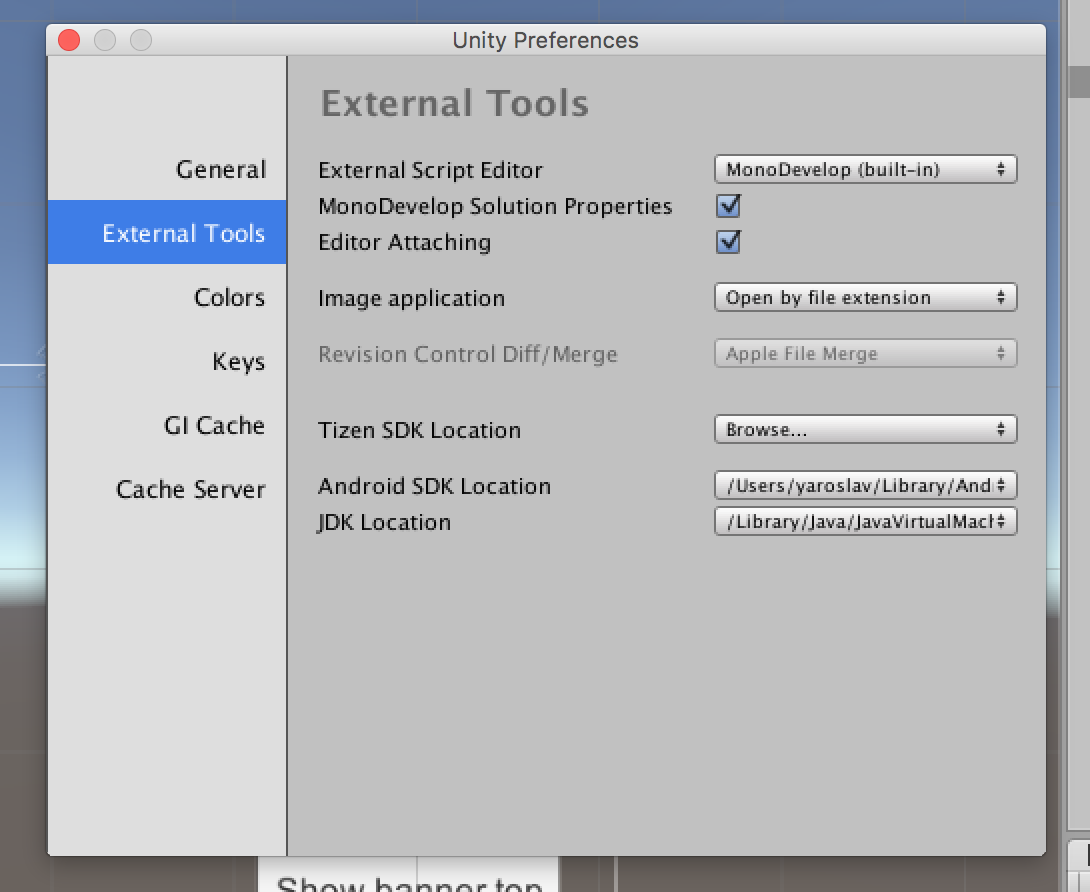Click the Revision Control Diff/Merge dropdown
Image resolution: width=1090 pixels, height=892 pixels.
865,354
